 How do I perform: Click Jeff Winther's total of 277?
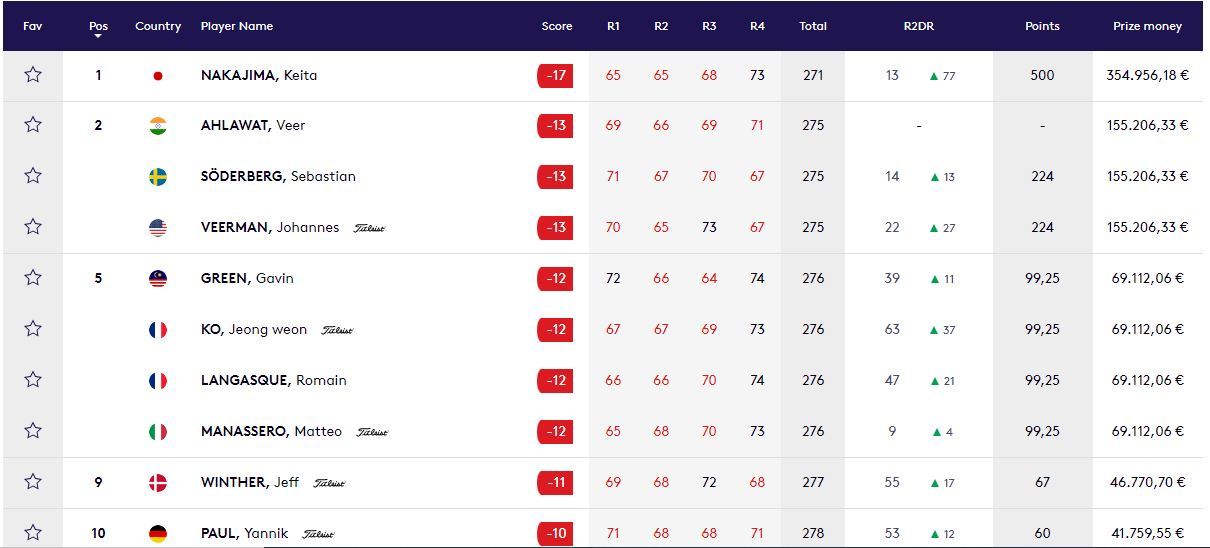tap(813, 482)
